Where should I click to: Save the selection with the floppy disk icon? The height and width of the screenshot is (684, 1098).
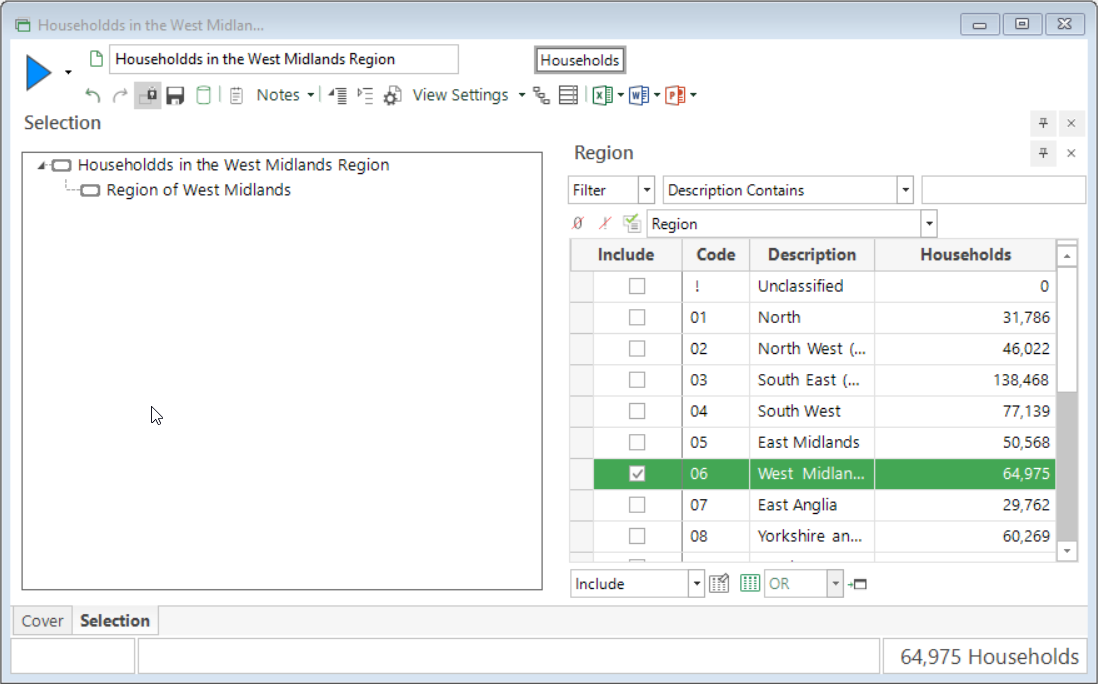(175, 95)
